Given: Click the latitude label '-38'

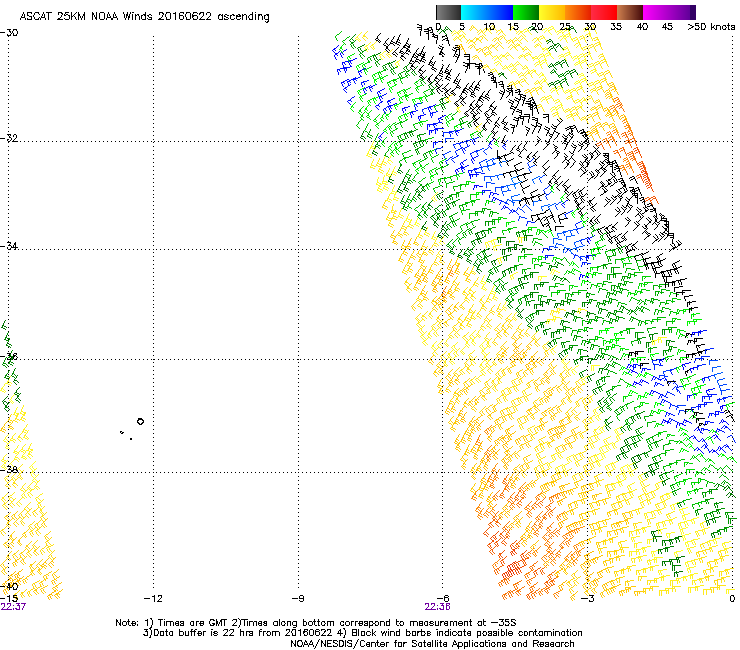Looking at the screenshot, I should pyautogui.click(x=9, y=469).
